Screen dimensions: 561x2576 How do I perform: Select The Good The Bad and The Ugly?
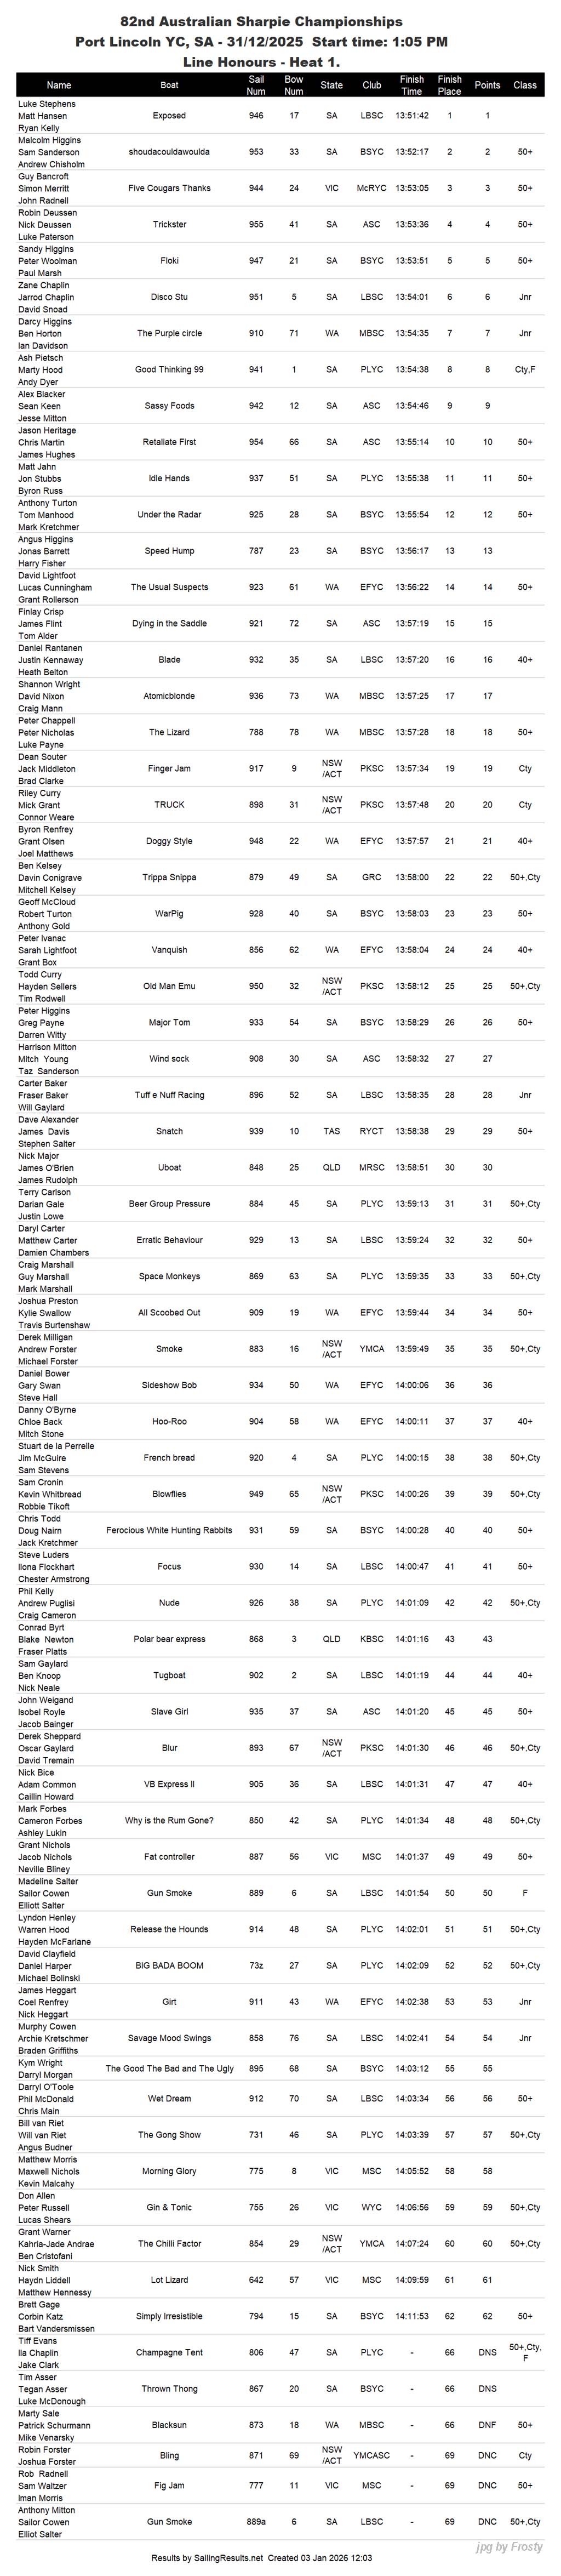[169, 2068]
